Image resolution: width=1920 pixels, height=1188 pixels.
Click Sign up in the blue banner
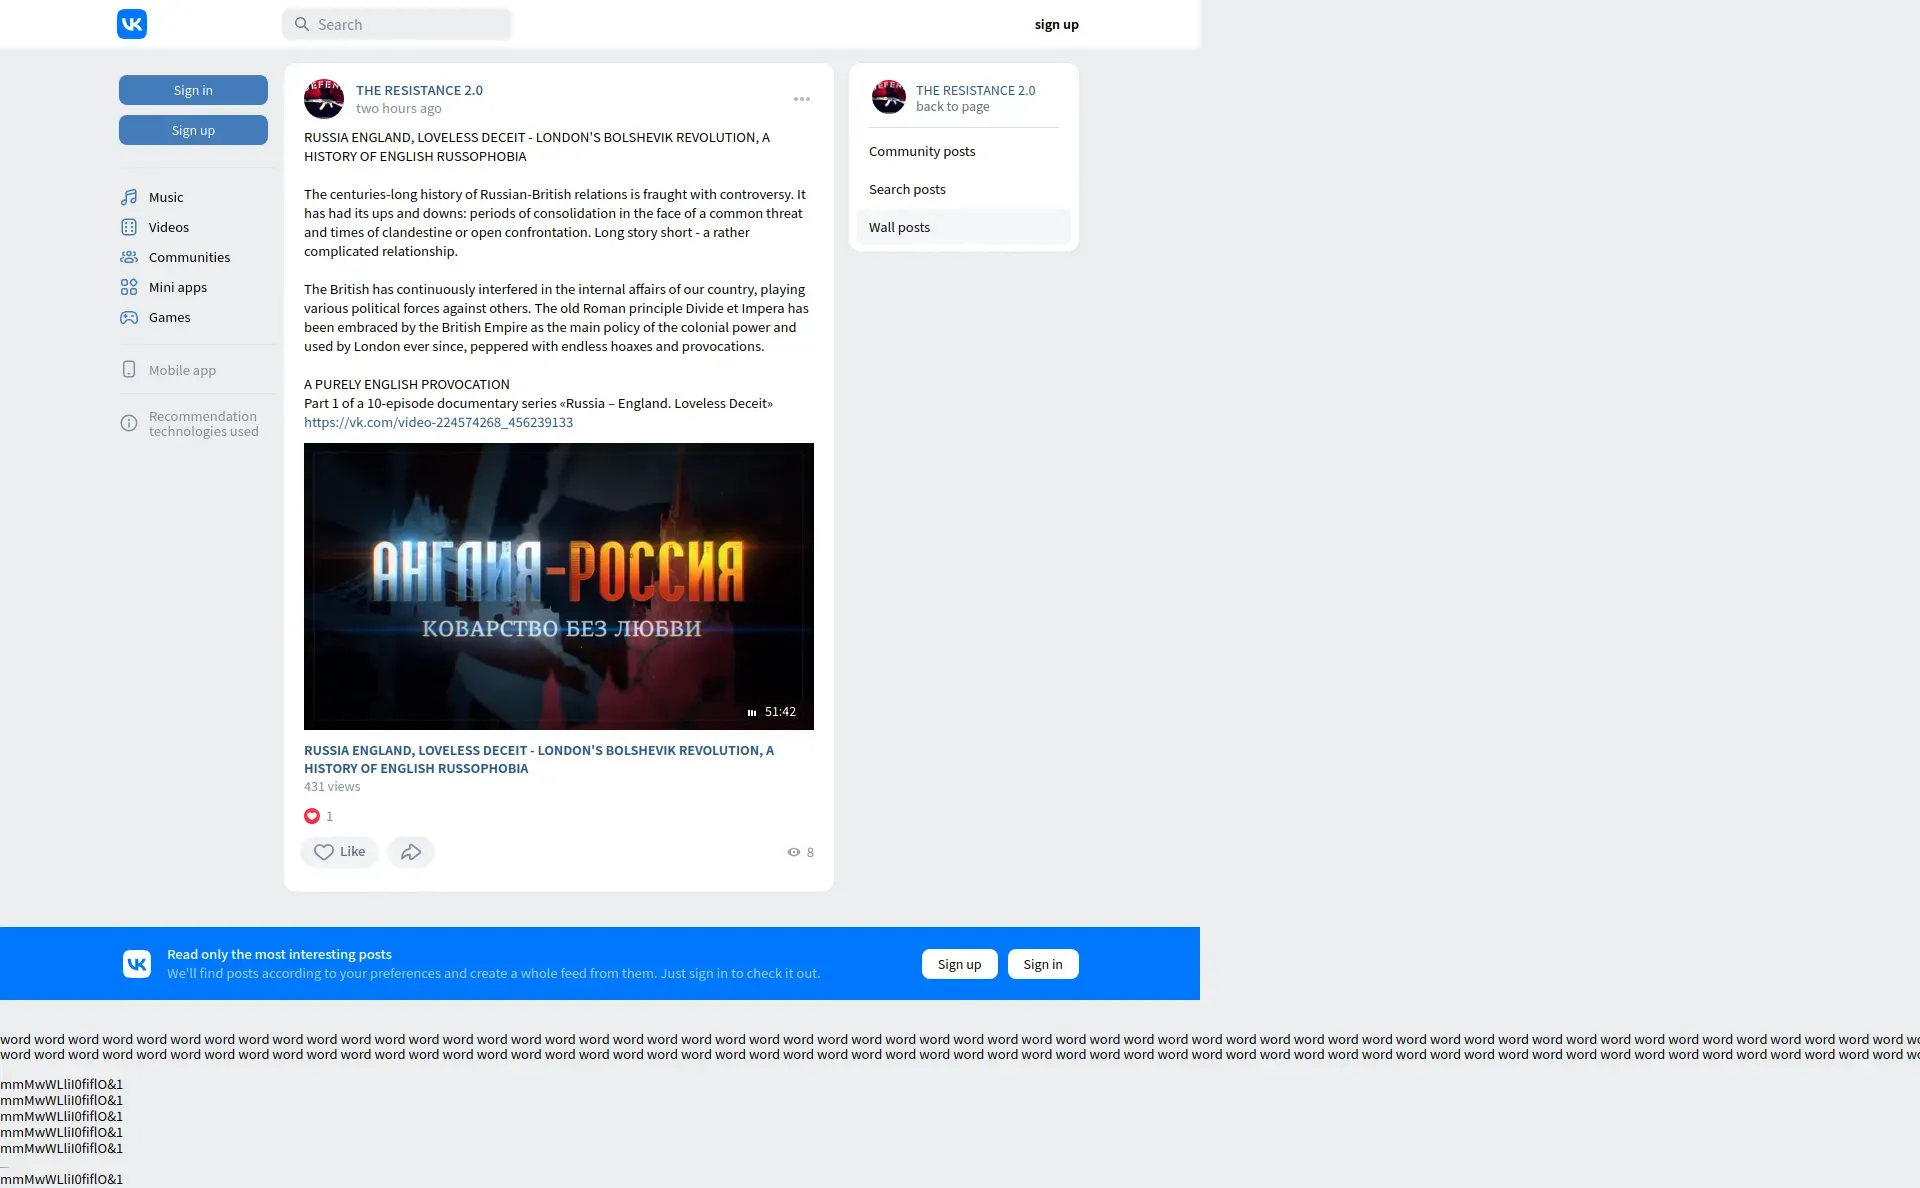pos(959,964)
